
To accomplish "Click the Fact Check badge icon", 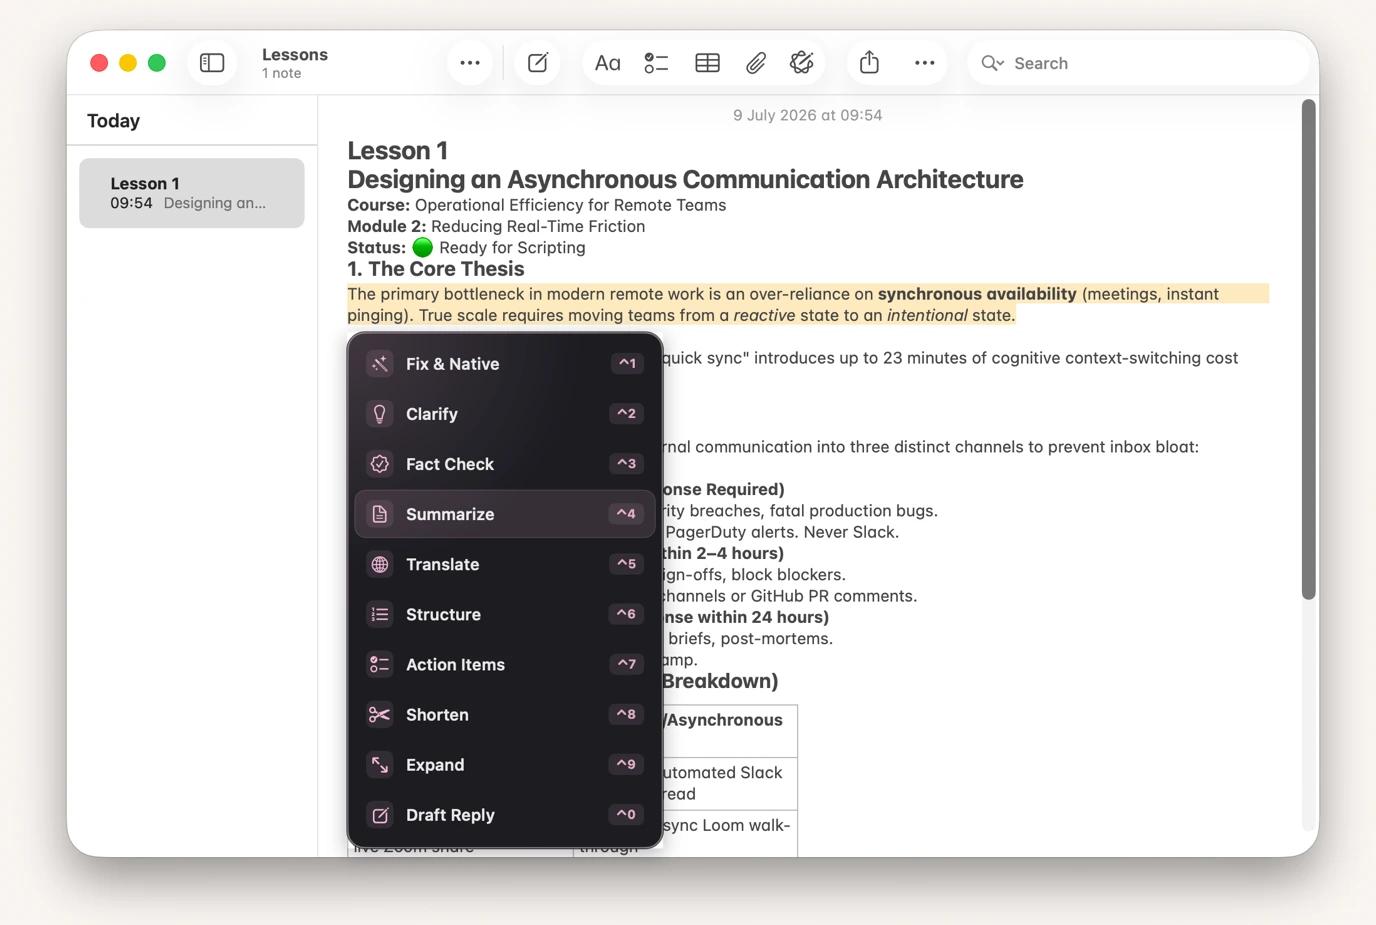I will point(380,464).
